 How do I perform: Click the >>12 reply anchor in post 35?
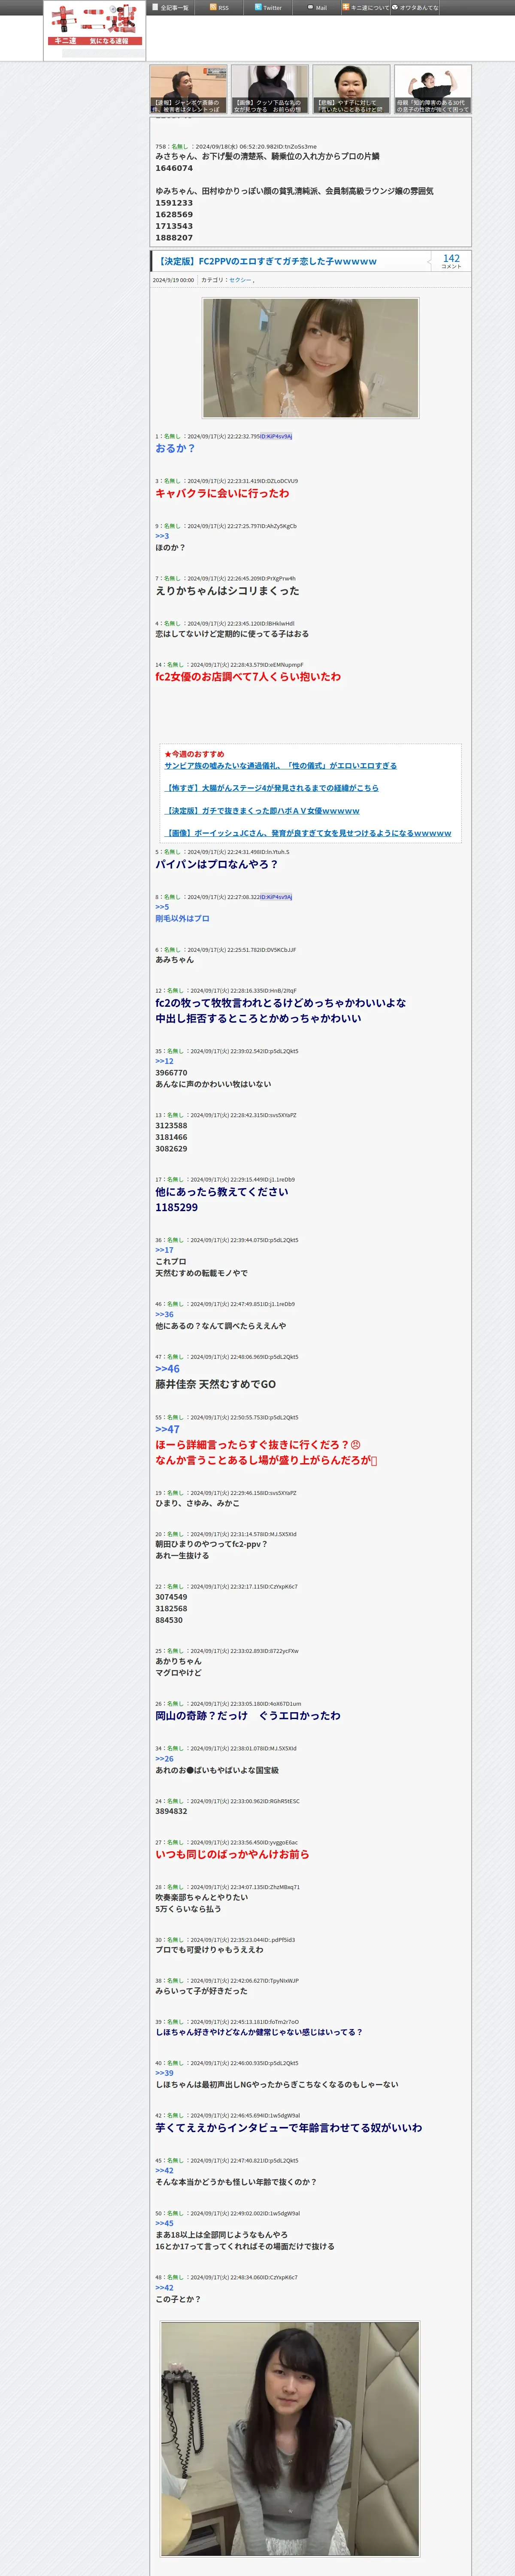(164, 1061)
